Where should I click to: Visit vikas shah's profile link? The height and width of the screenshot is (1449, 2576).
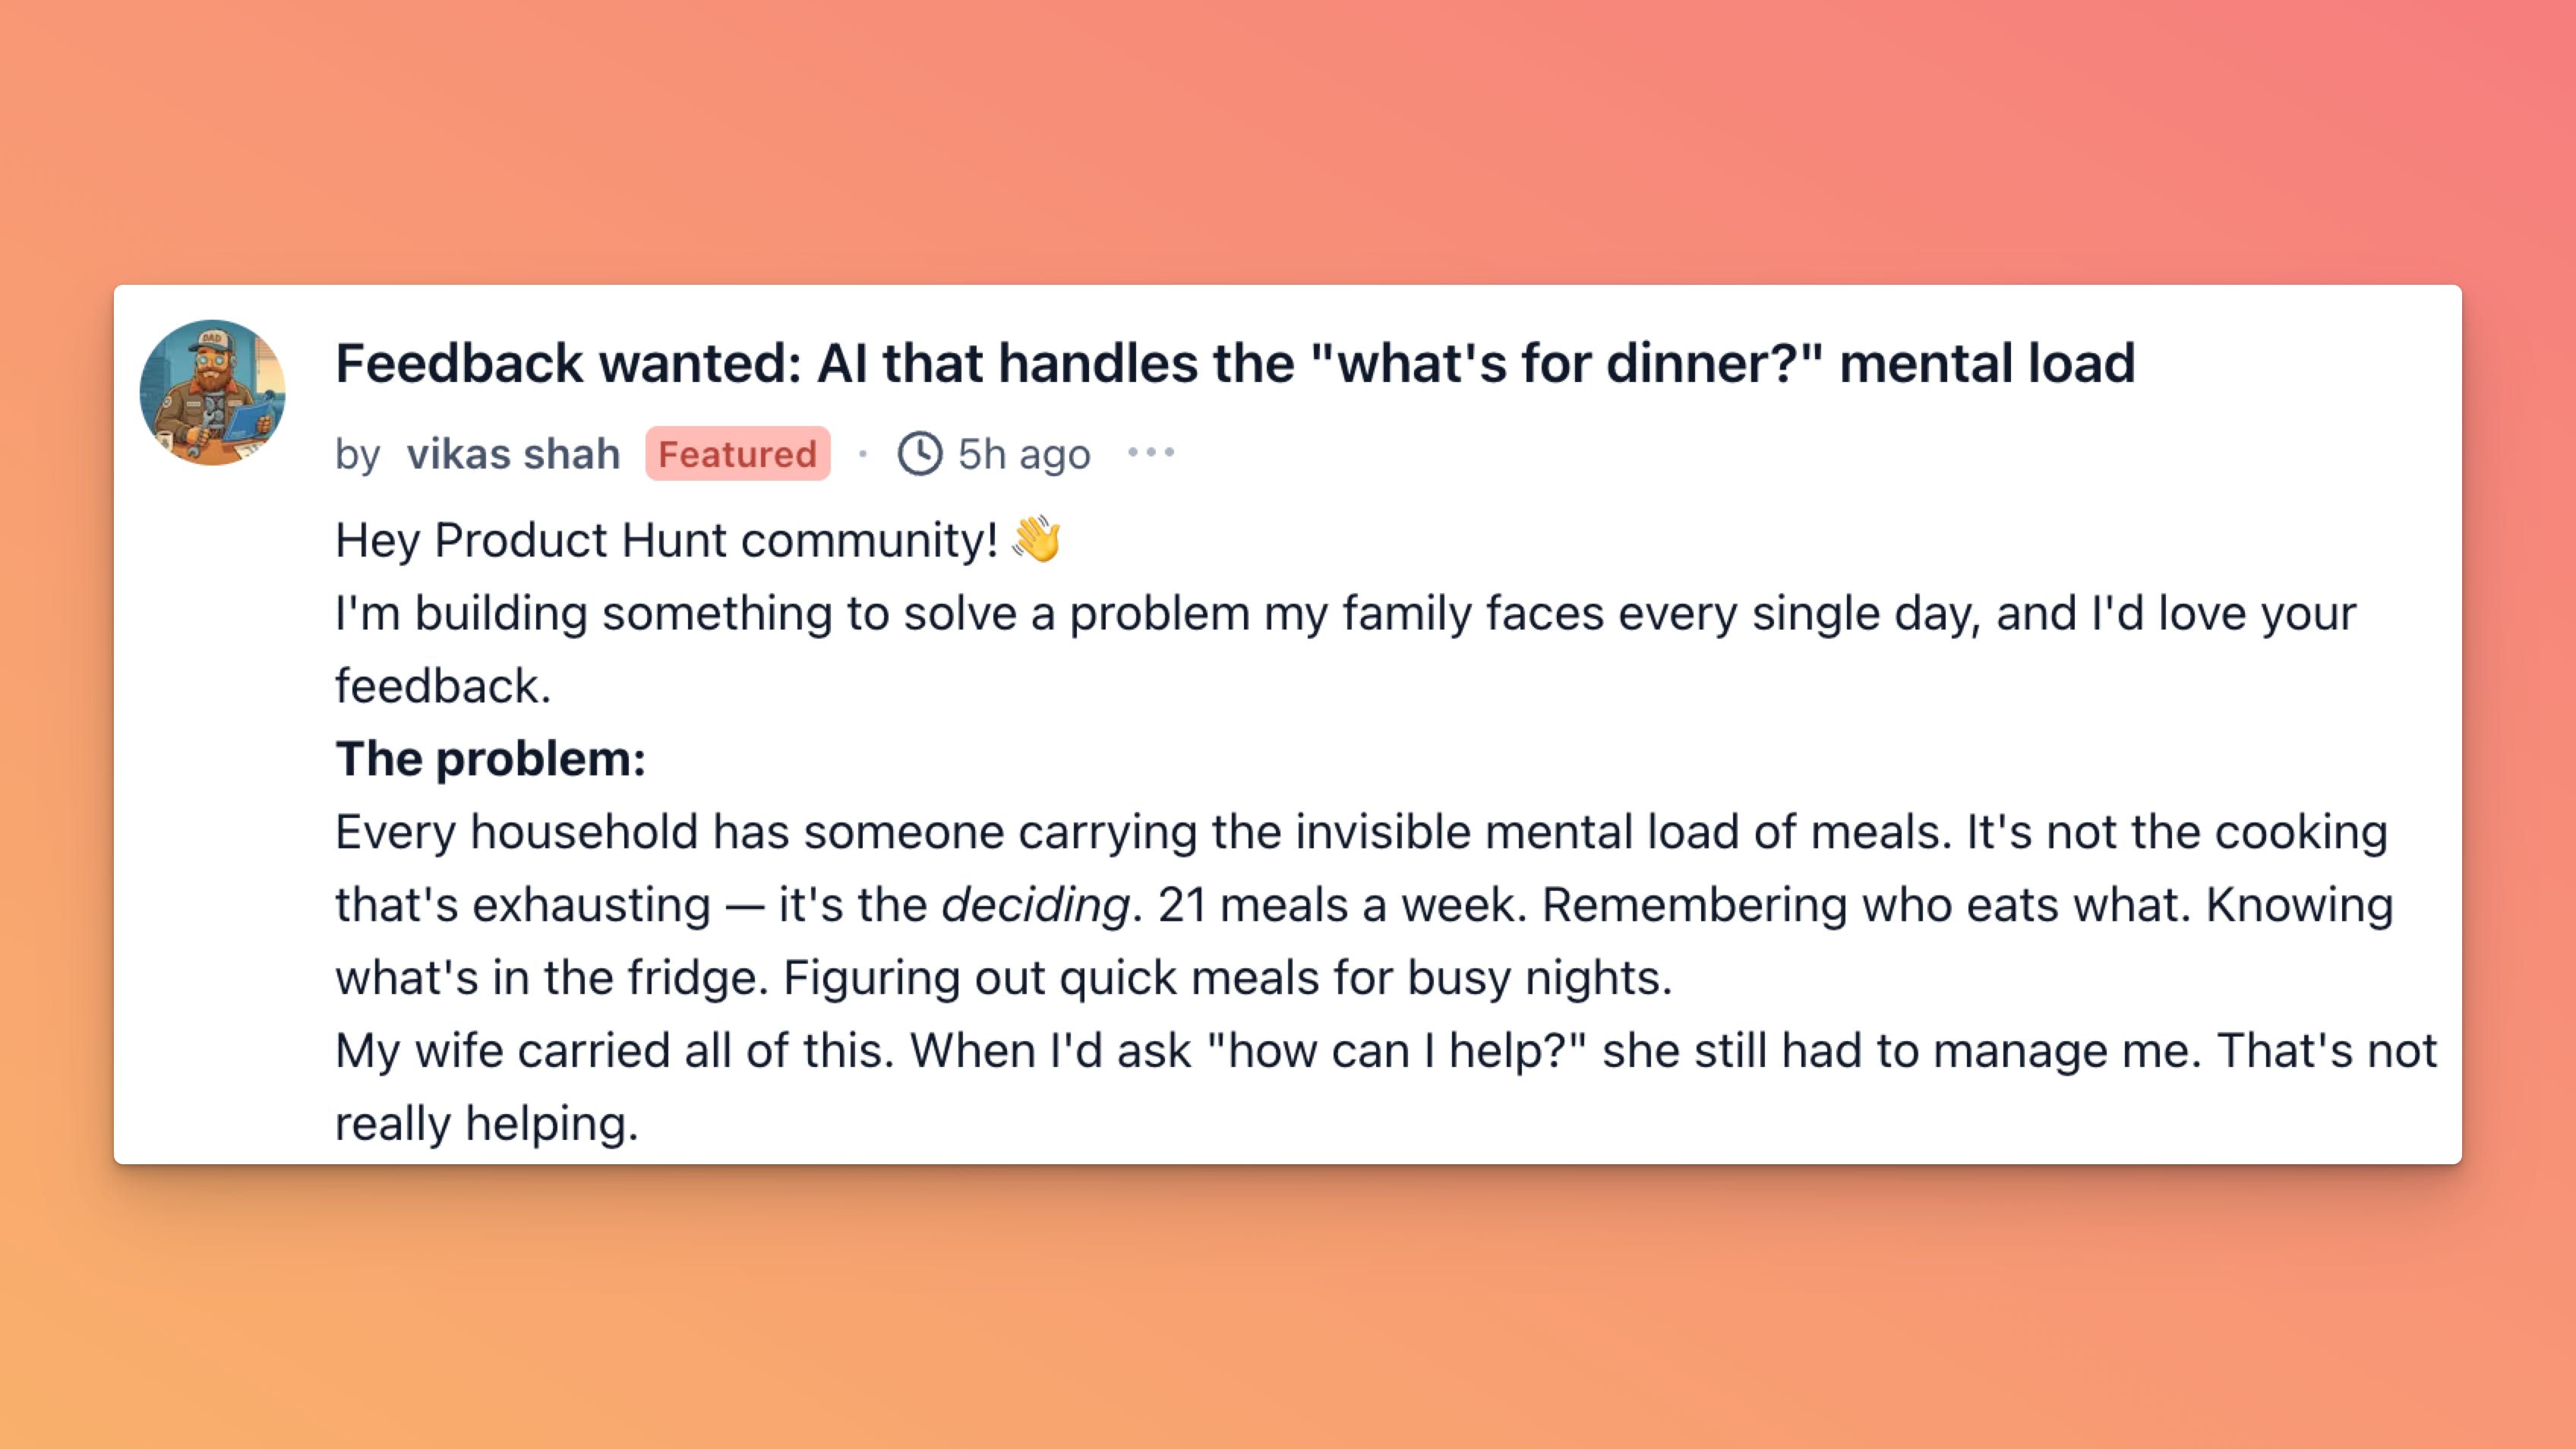[513, 454]
